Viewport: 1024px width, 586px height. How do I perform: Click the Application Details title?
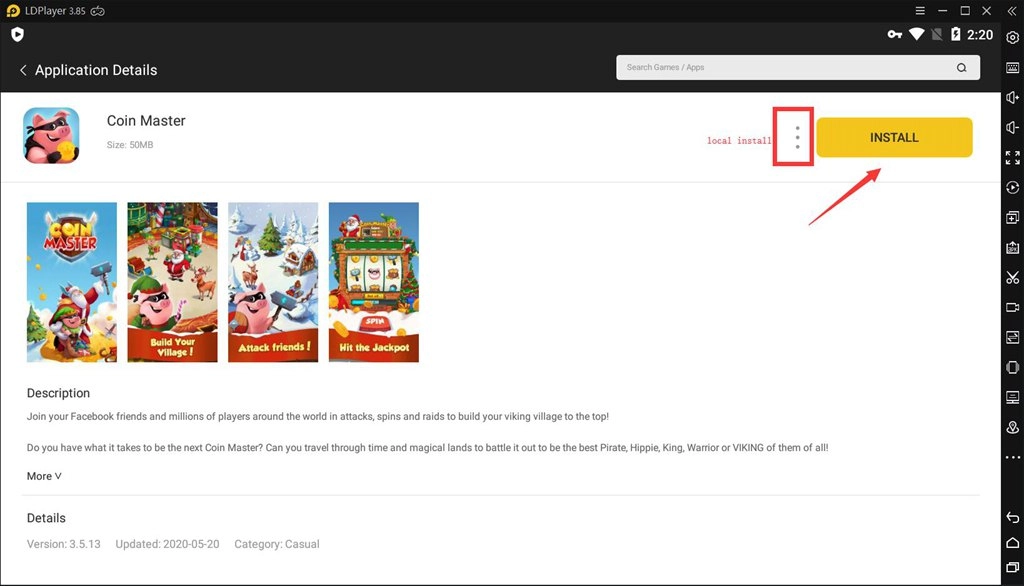tap(96, 70)
